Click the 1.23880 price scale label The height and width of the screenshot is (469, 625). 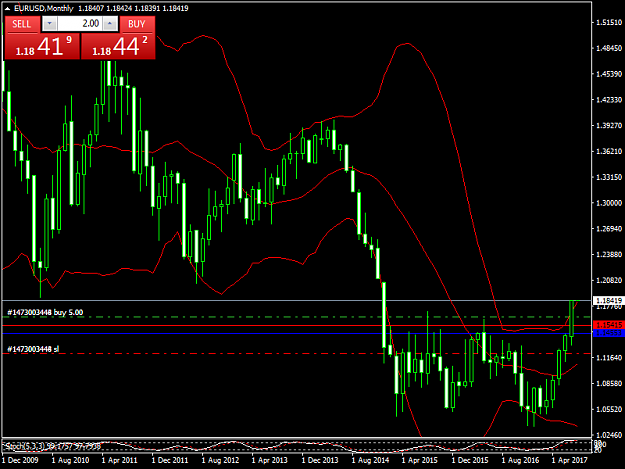609,254
